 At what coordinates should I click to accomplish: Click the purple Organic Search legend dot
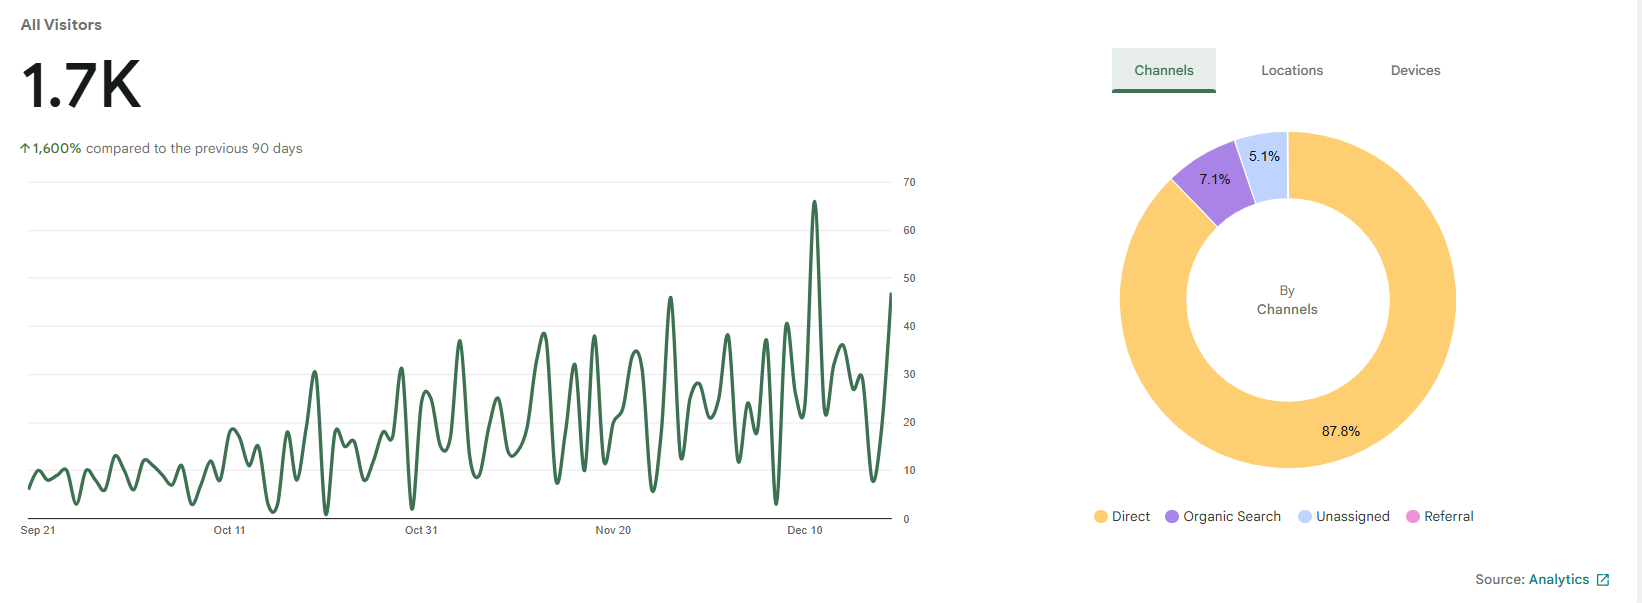coord(1172,516)
